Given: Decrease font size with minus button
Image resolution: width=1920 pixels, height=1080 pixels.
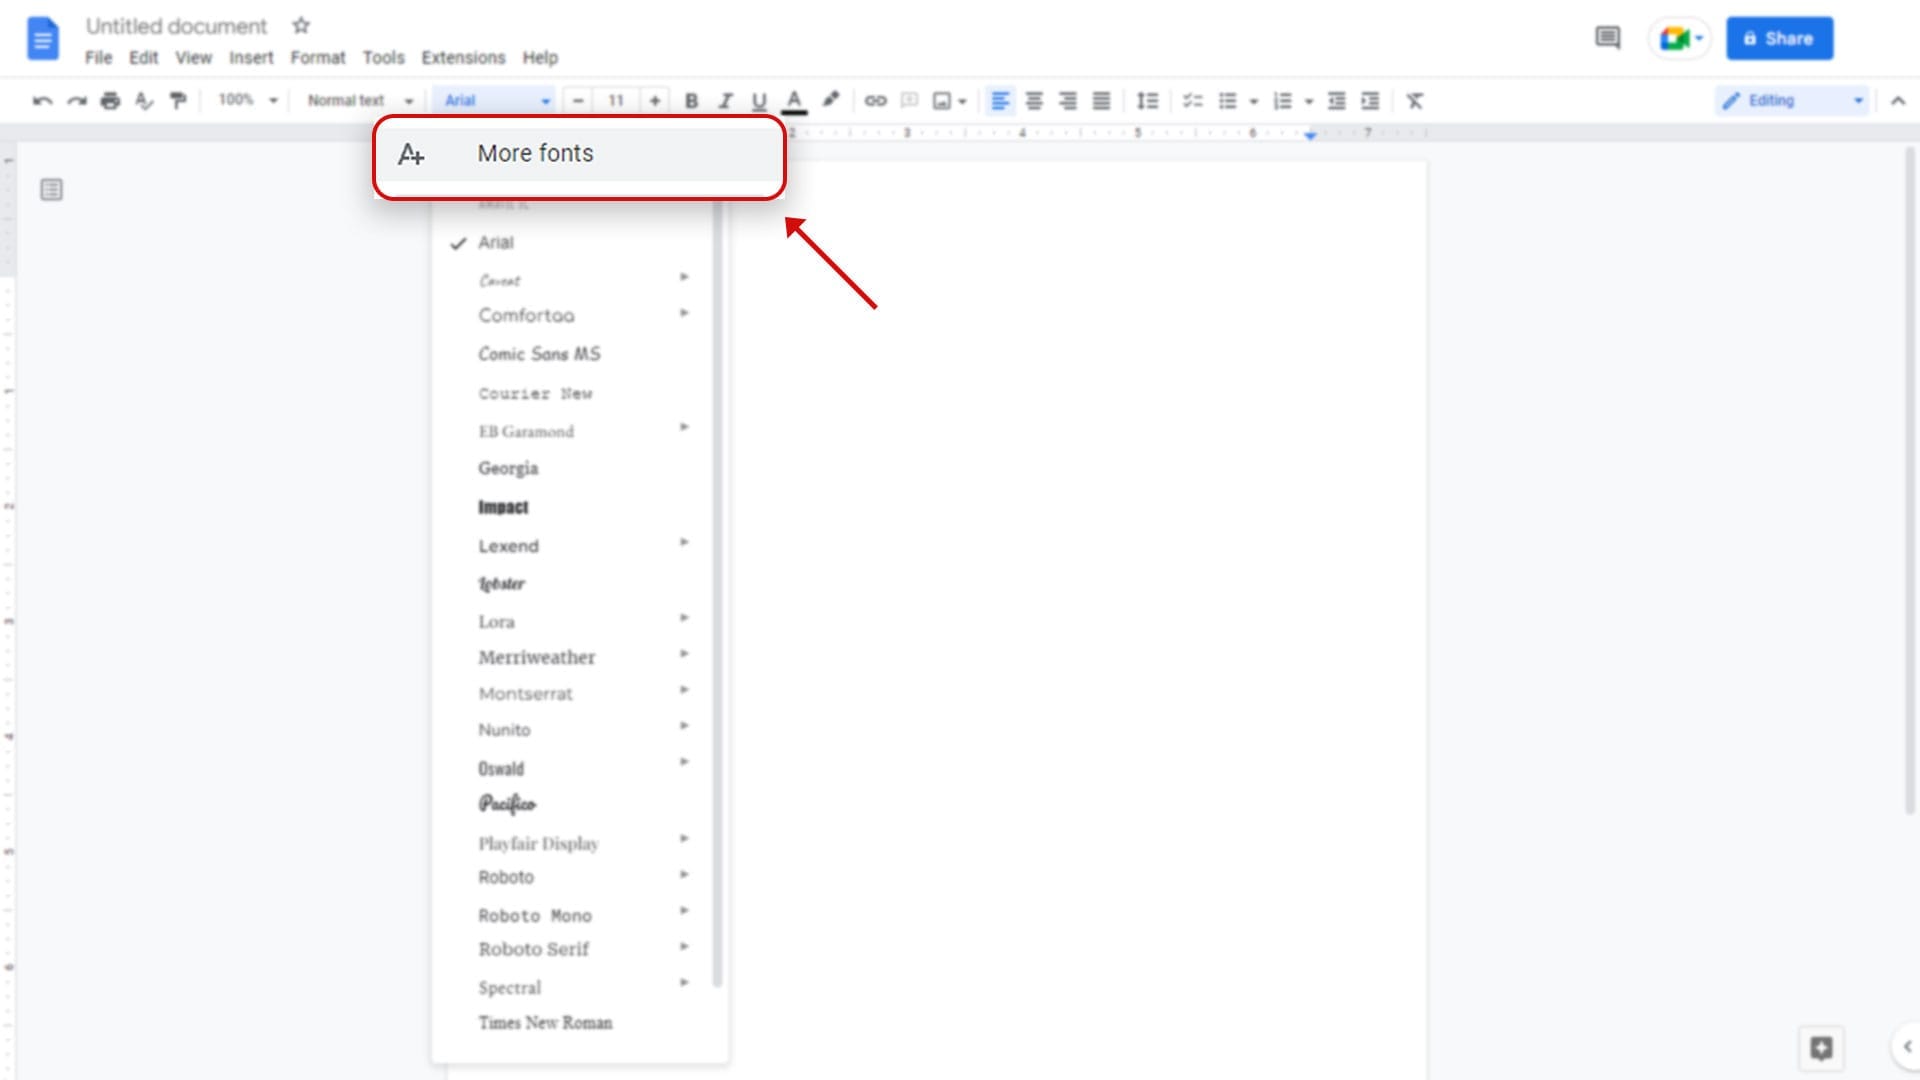Looking at the screenshot, I should [578, 100].
